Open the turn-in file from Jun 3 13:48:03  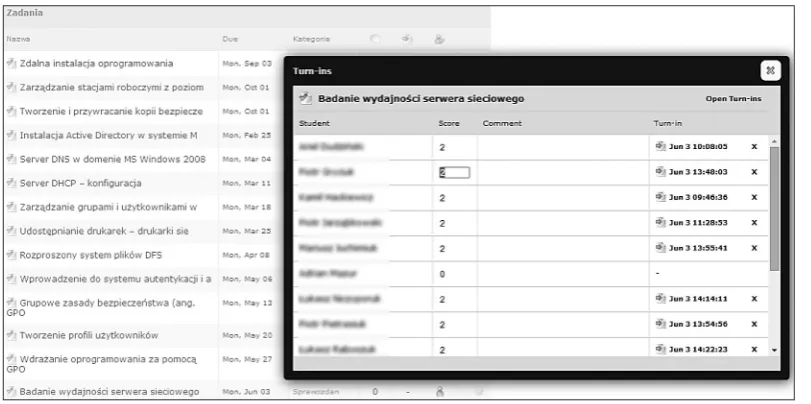tap(660, 172)
